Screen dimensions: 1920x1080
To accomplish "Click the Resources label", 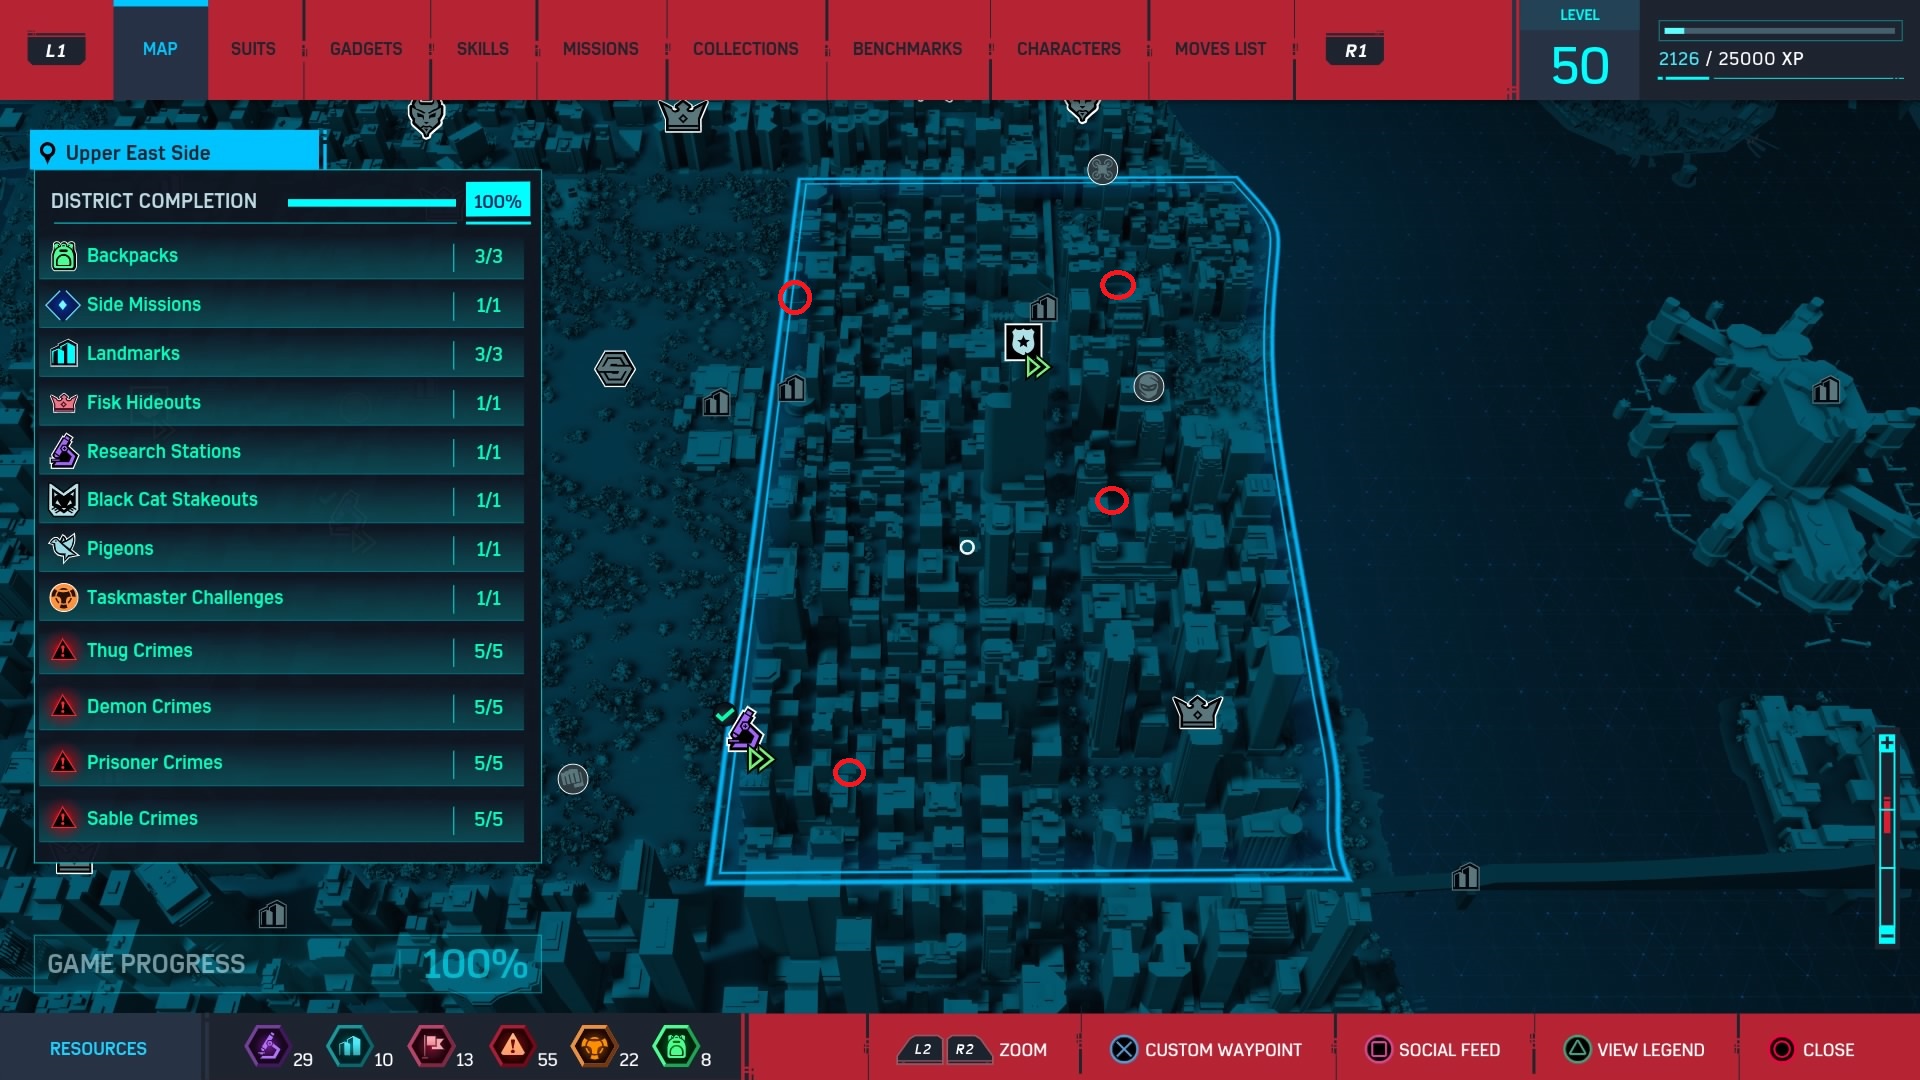I will [x=98, y=1049].
